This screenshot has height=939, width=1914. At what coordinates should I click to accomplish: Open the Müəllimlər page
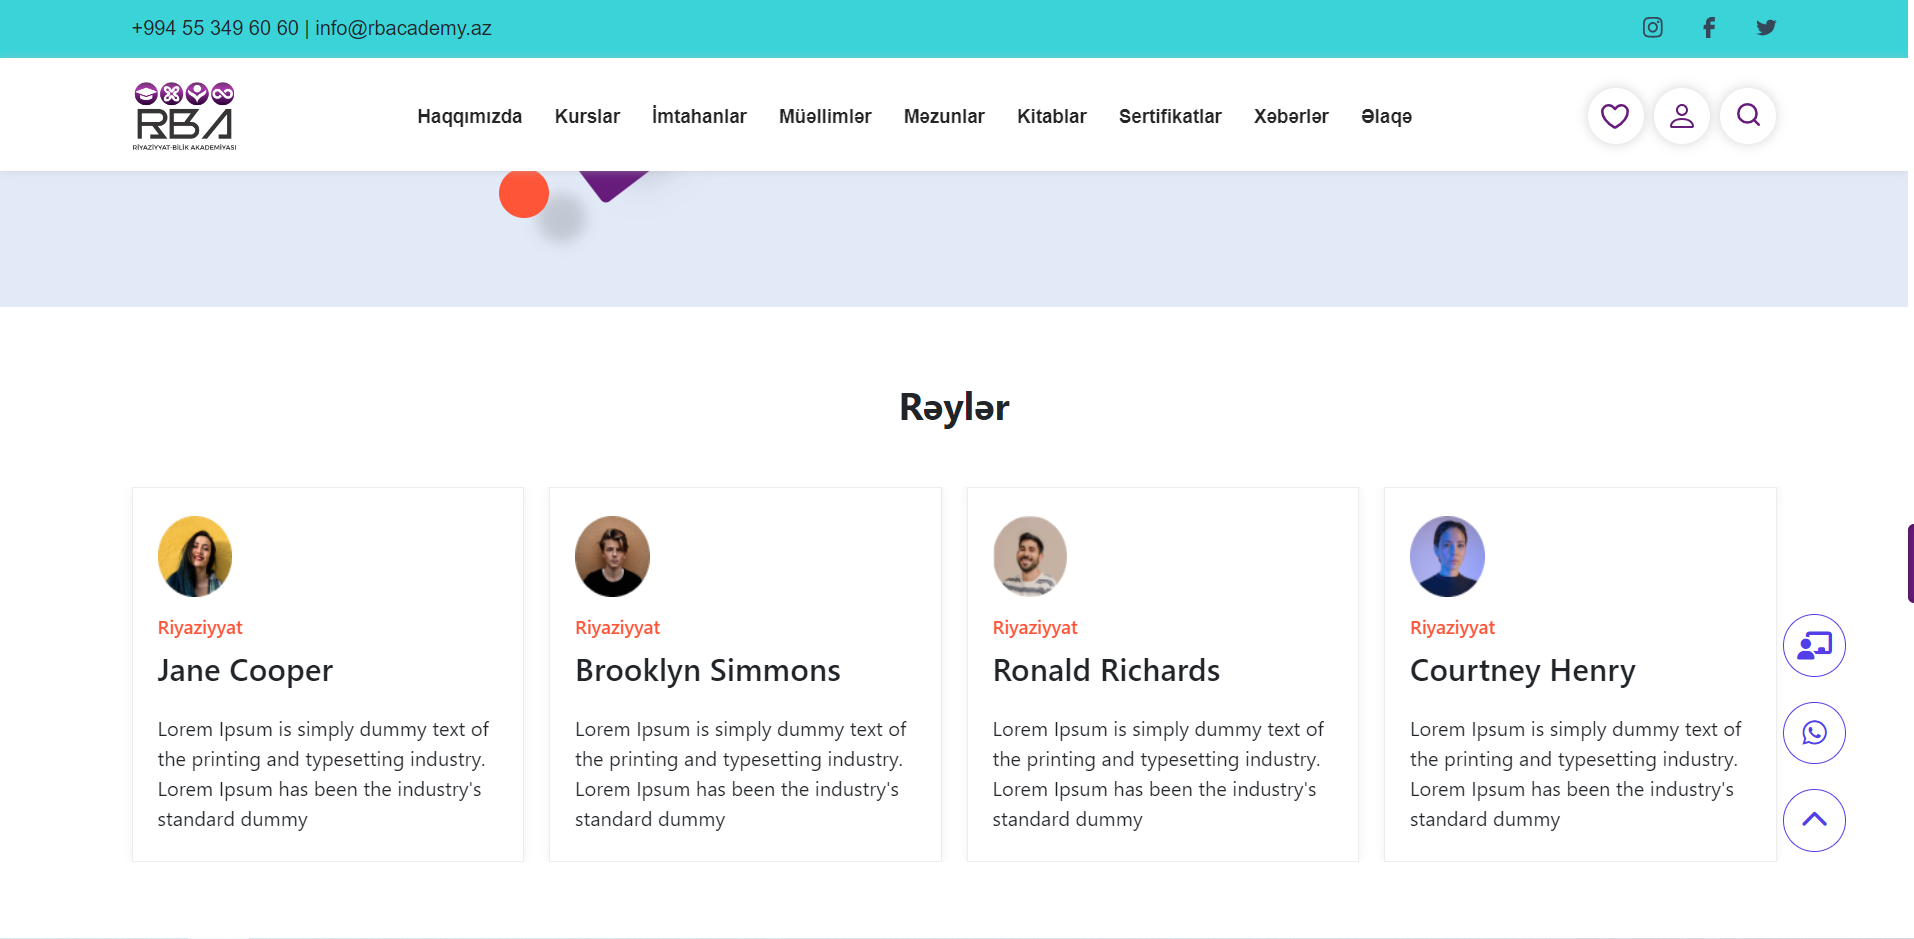[825, 117]
